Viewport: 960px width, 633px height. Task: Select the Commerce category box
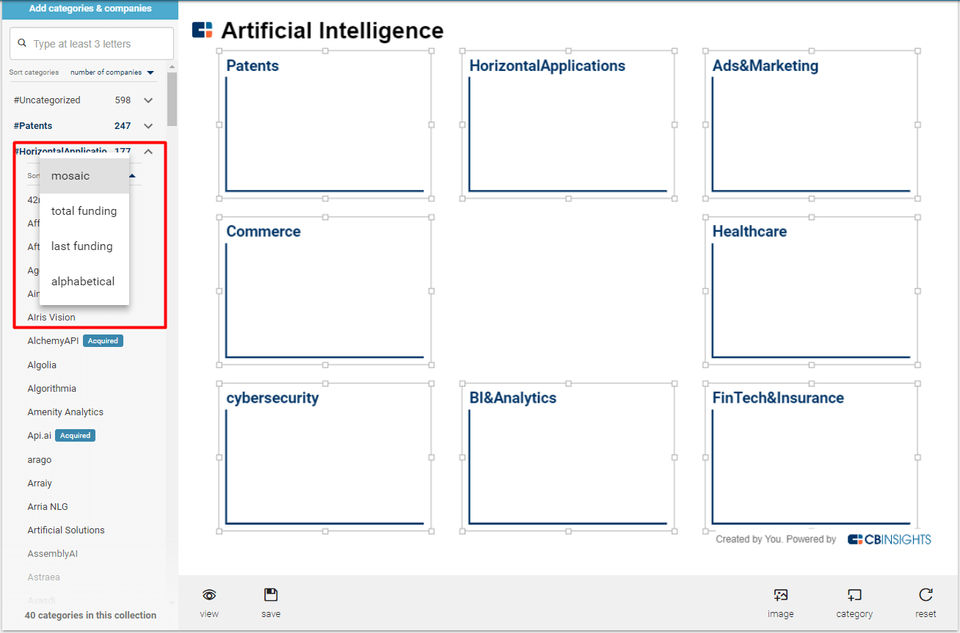[x=325, y=291]
